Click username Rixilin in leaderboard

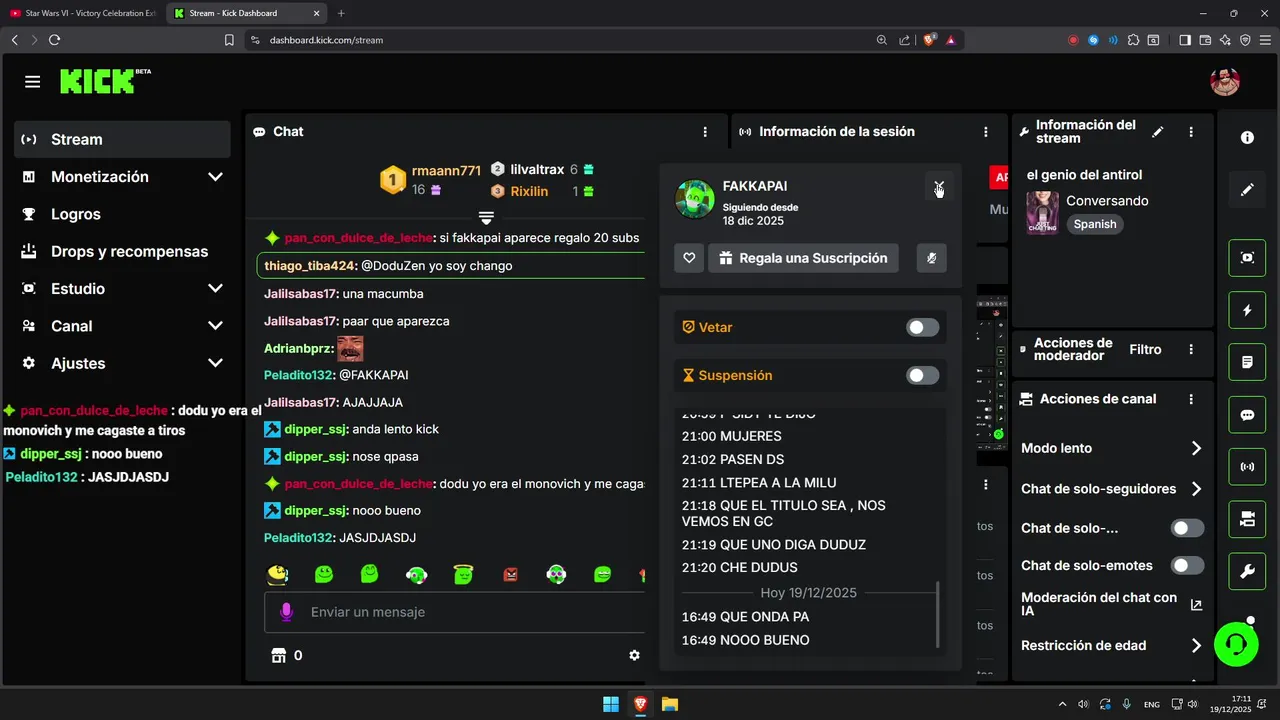[x=529, y=191]
